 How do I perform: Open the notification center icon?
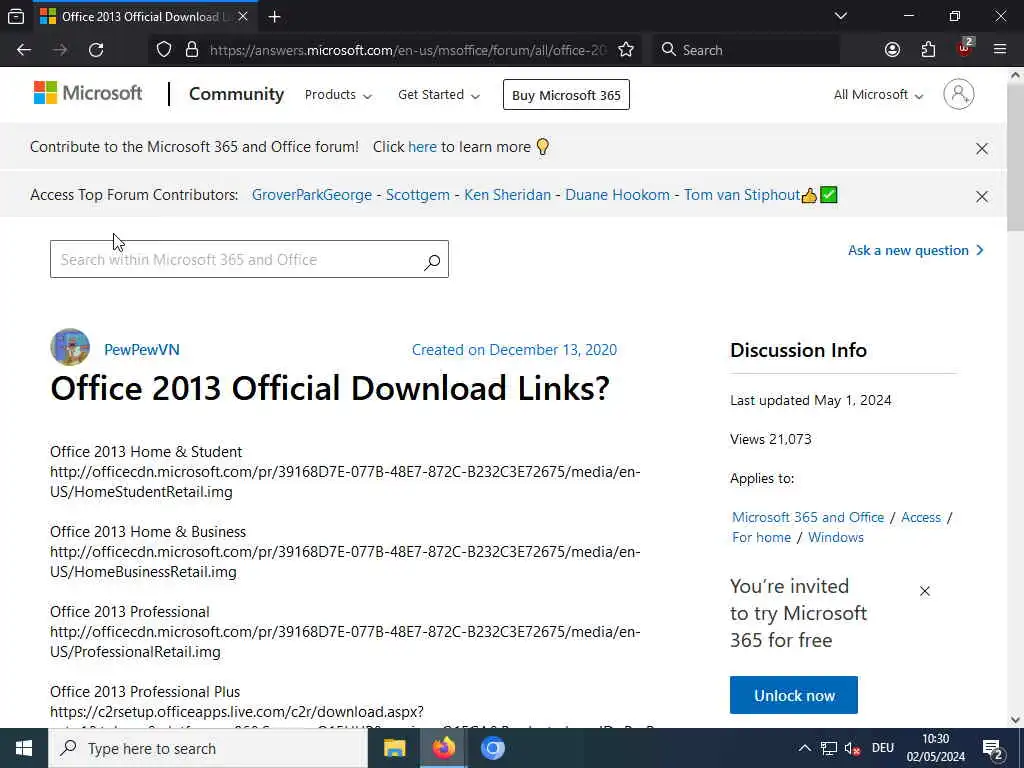[x=993, y=748]
